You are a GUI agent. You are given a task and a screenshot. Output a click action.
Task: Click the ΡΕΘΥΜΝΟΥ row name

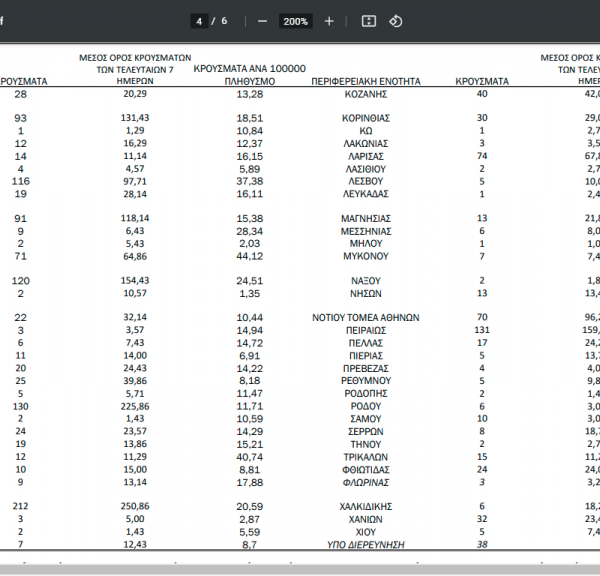click(x=366, y=381)
